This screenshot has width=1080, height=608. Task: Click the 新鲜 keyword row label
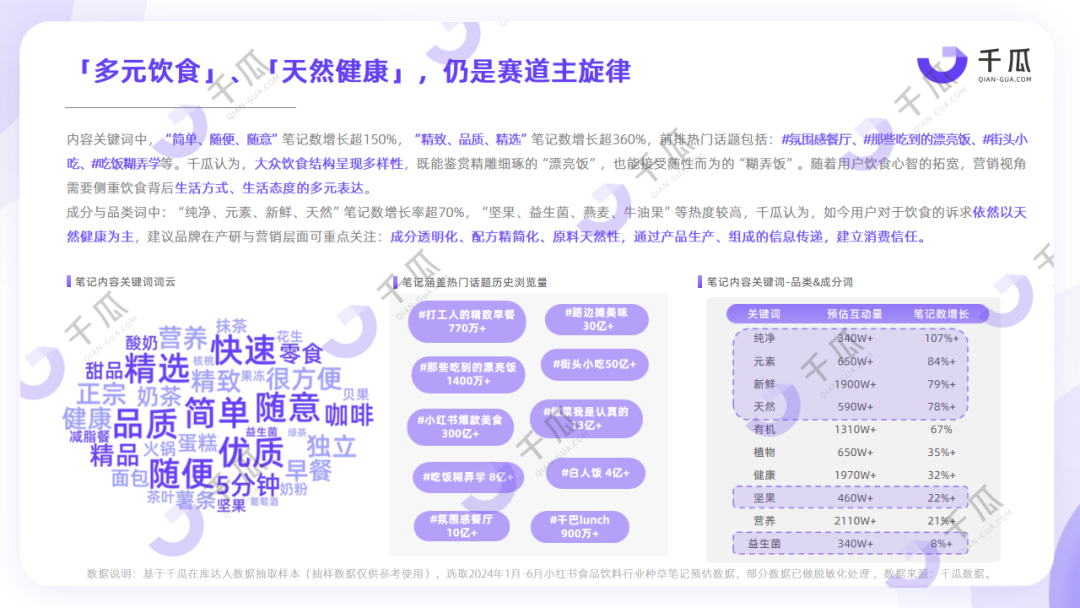pos(764,384)
